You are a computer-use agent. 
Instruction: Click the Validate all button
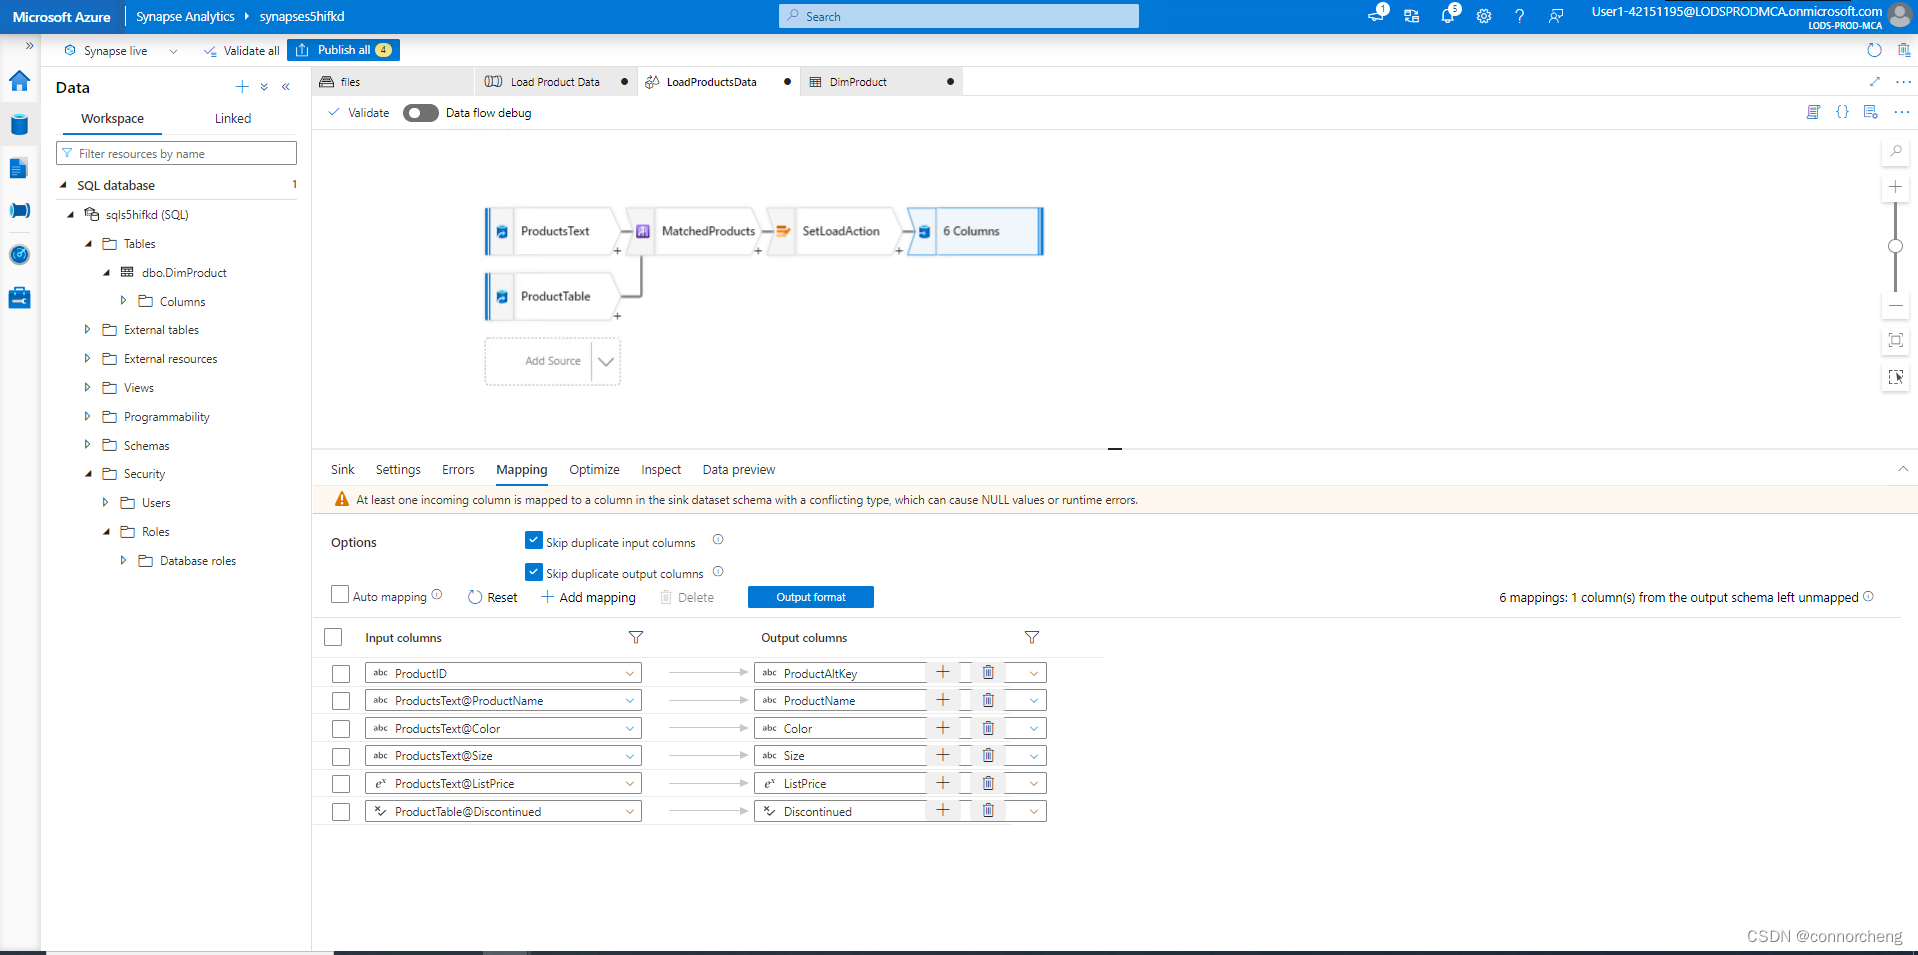[x=241, y=51]
